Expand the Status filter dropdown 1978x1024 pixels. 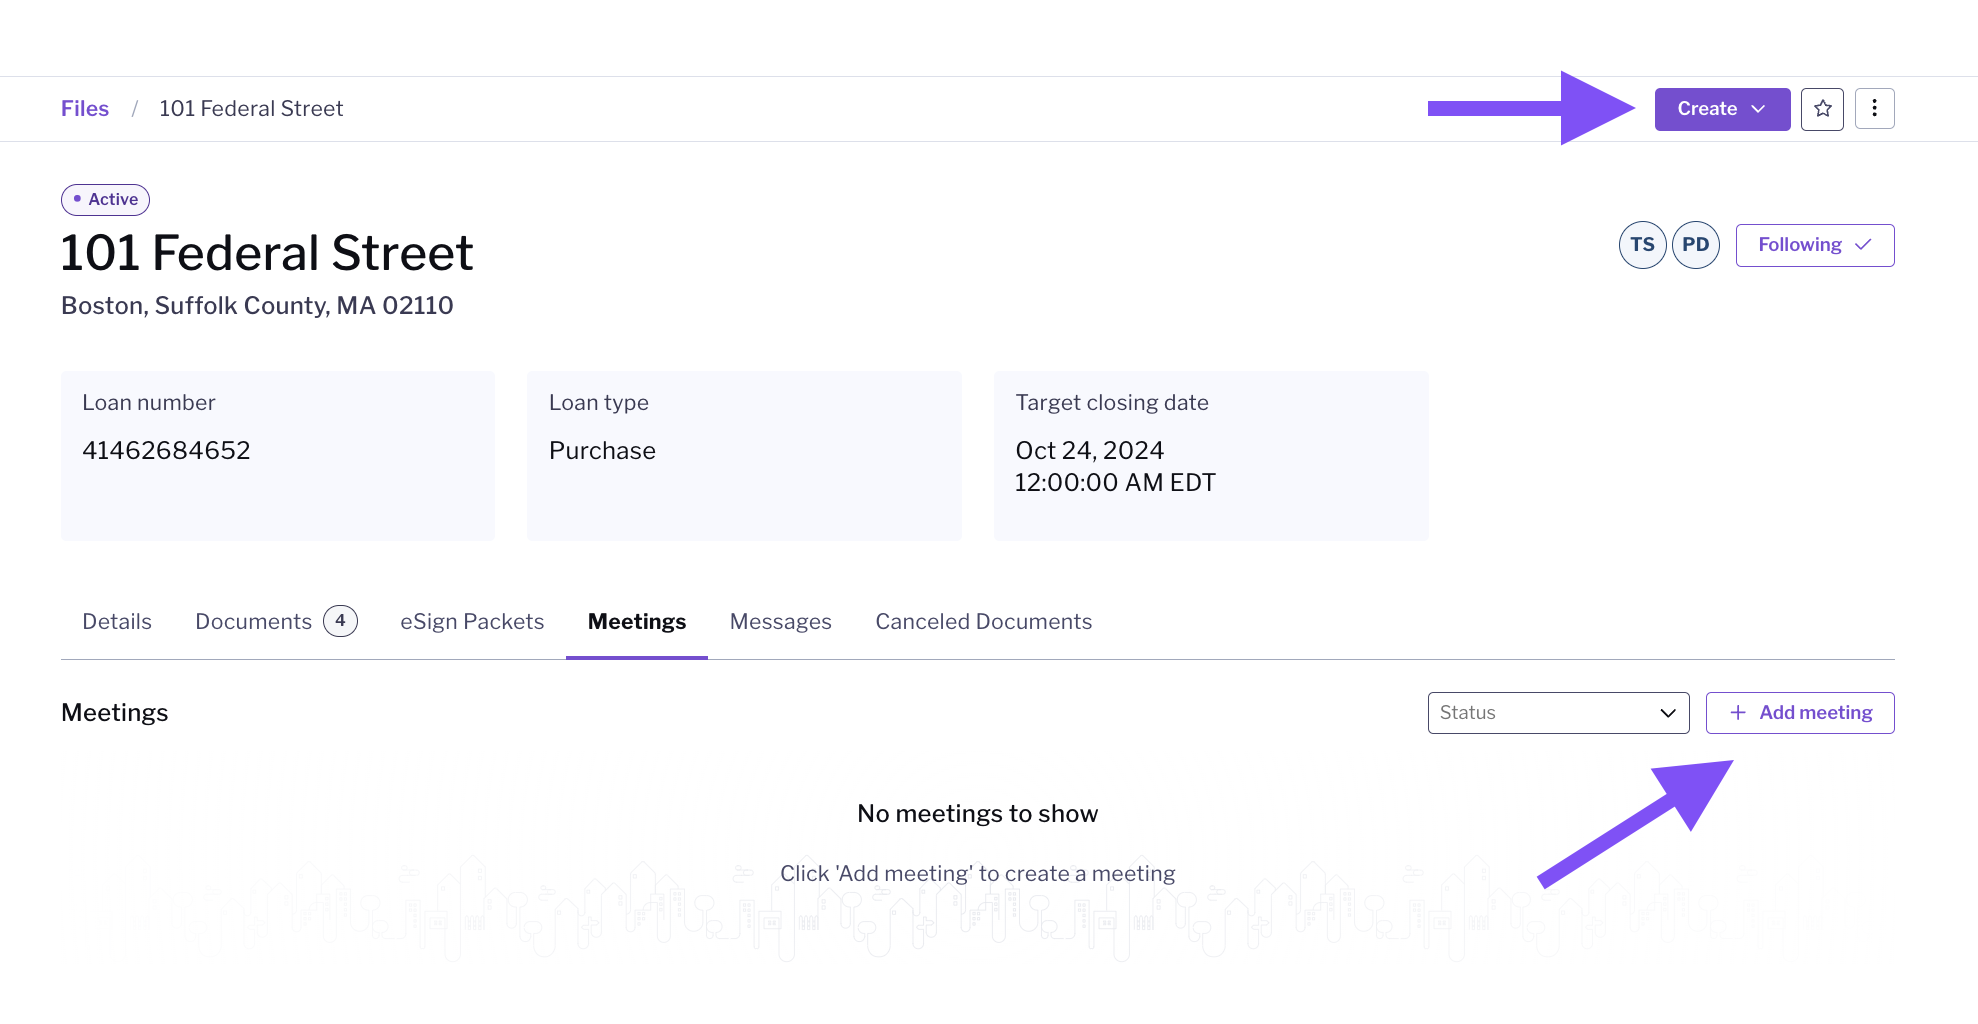pyautogui.click(x=1557, y=713)
